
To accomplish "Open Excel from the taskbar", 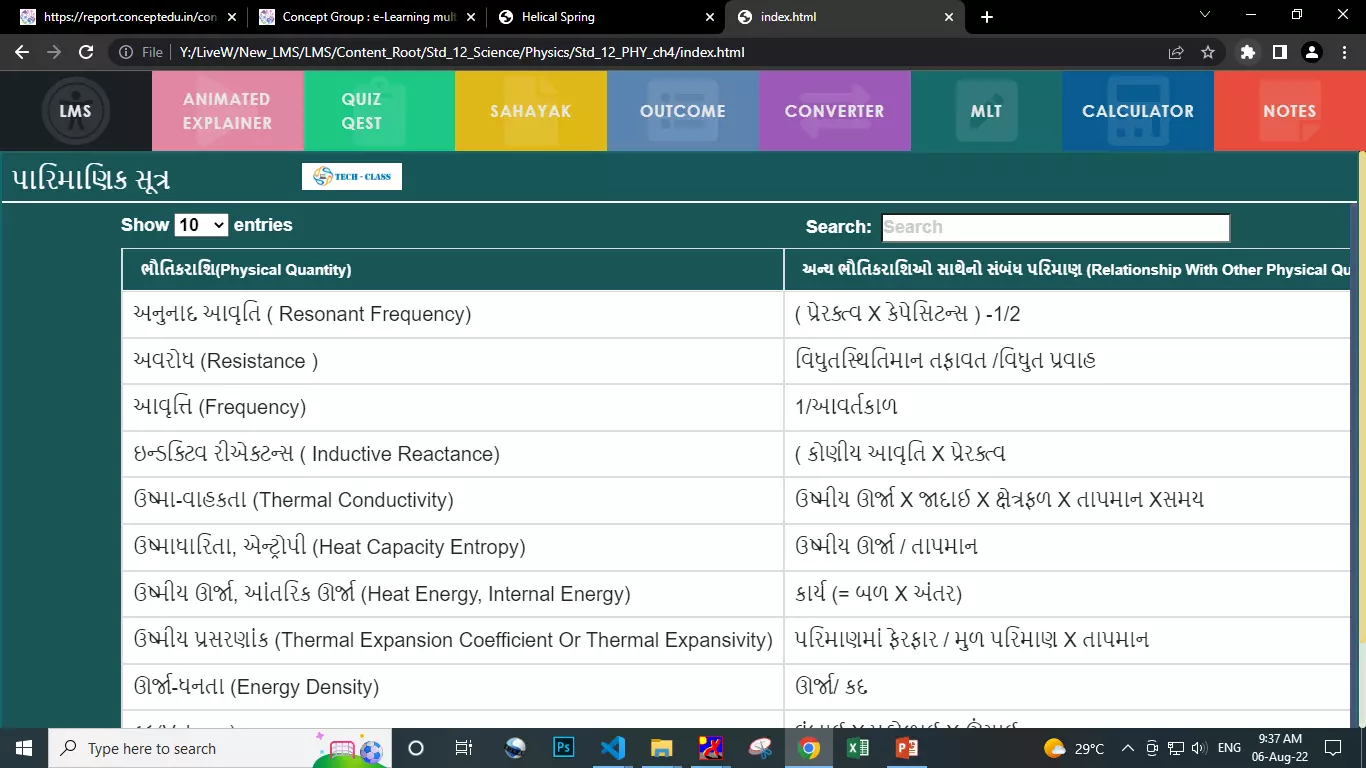I will (858, 748).
